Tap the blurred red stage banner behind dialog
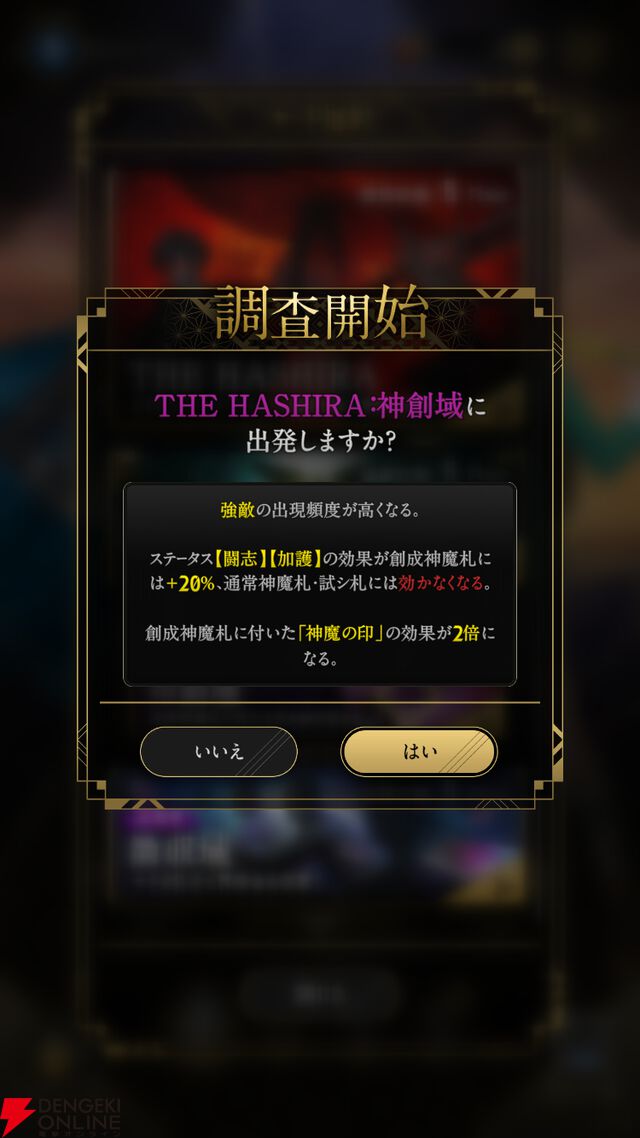The image size is (640, 1138). [x=316, y=229]
